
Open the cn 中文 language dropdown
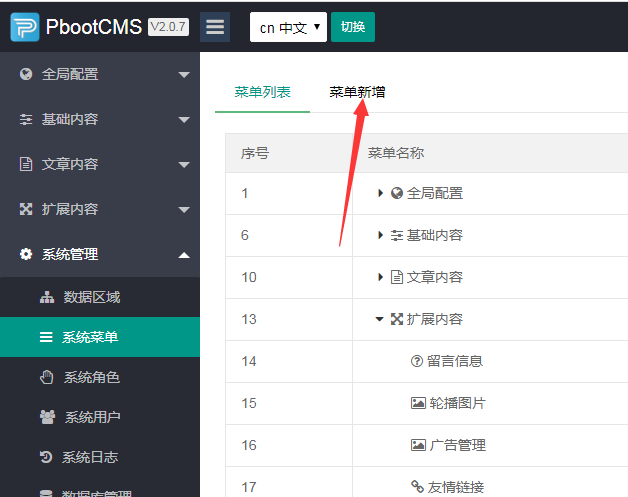coord(288,27)
